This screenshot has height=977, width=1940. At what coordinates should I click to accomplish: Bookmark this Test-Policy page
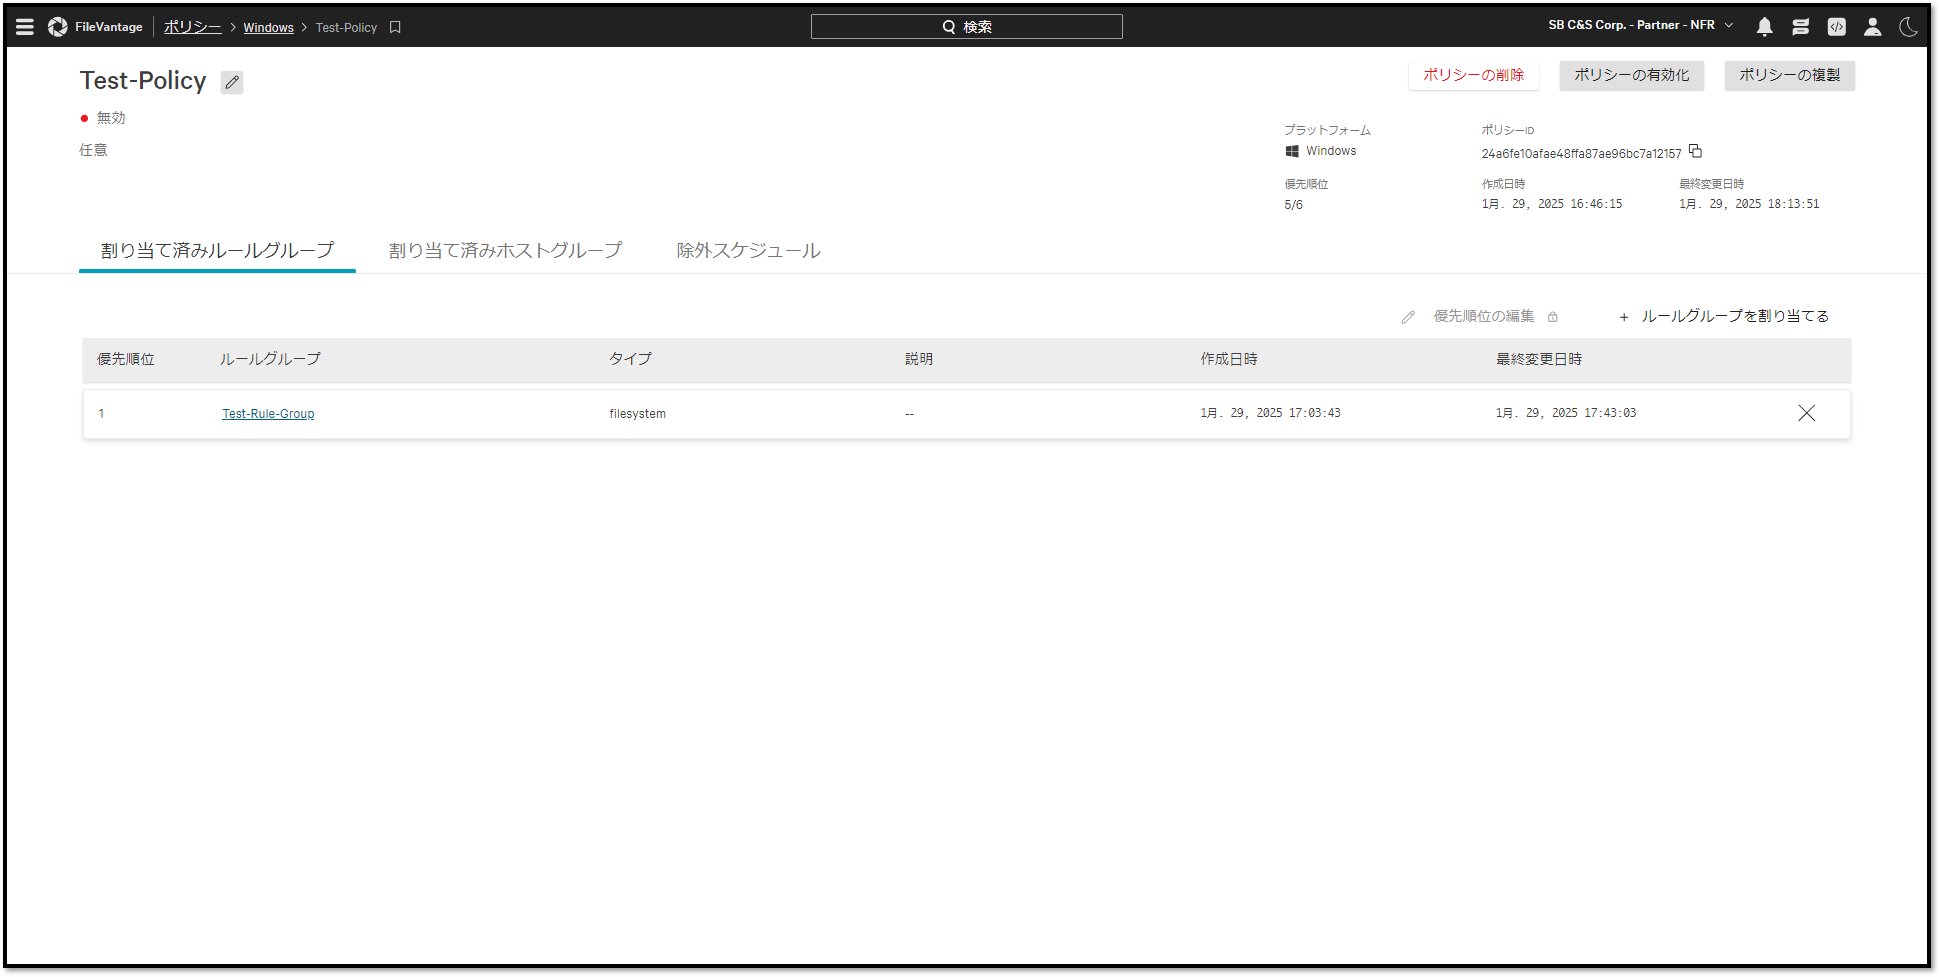(x=395, y=27)
